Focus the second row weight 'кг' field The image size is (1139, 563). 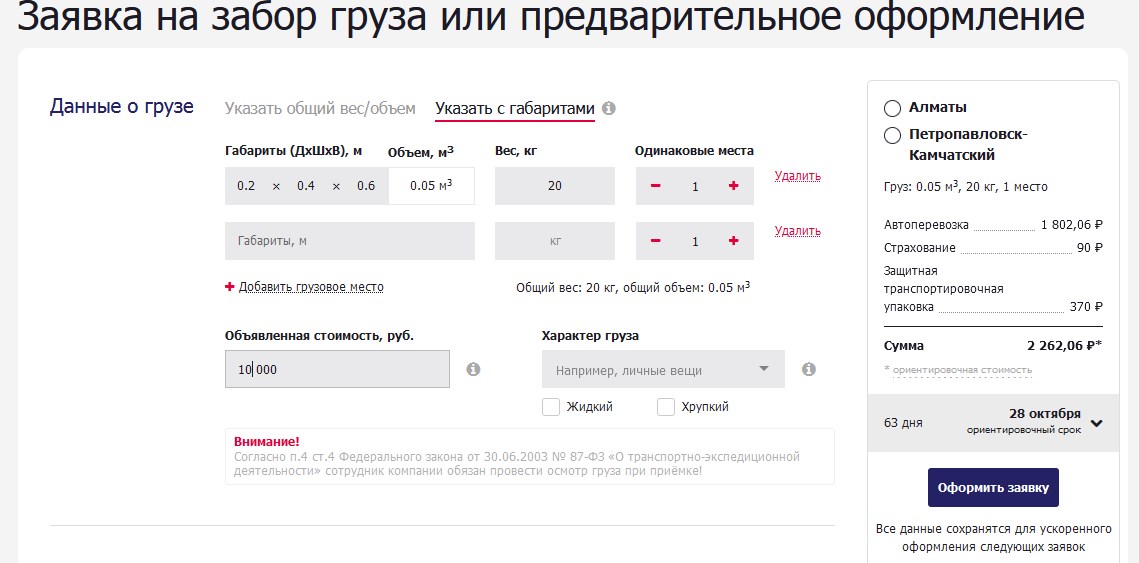[x=555, y=241]
